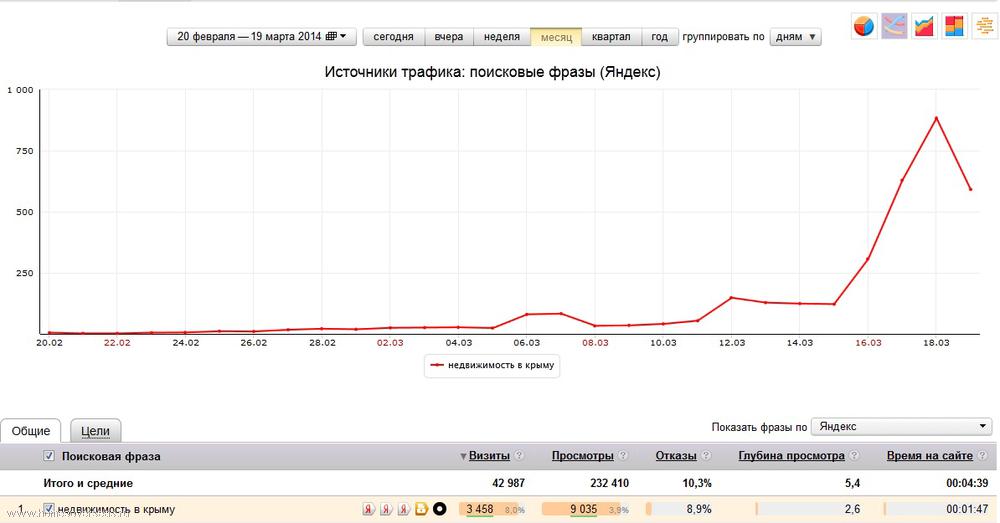This screenshot has width=1000, height=523.
Task: Click the yellow note icon in row 1
Action: 421,509
